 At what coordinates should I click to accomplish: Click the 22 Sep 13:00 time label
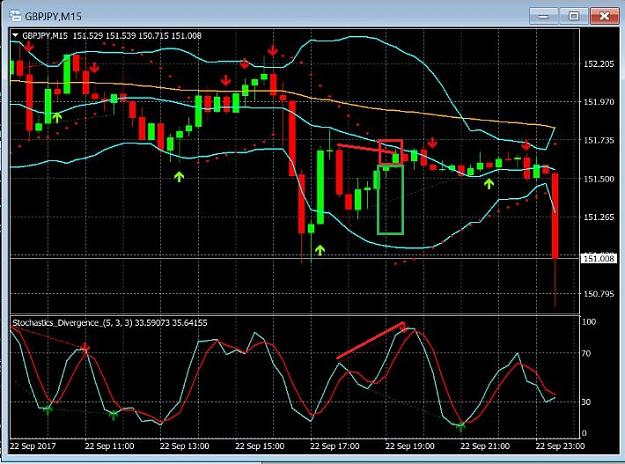click(184, 446)
